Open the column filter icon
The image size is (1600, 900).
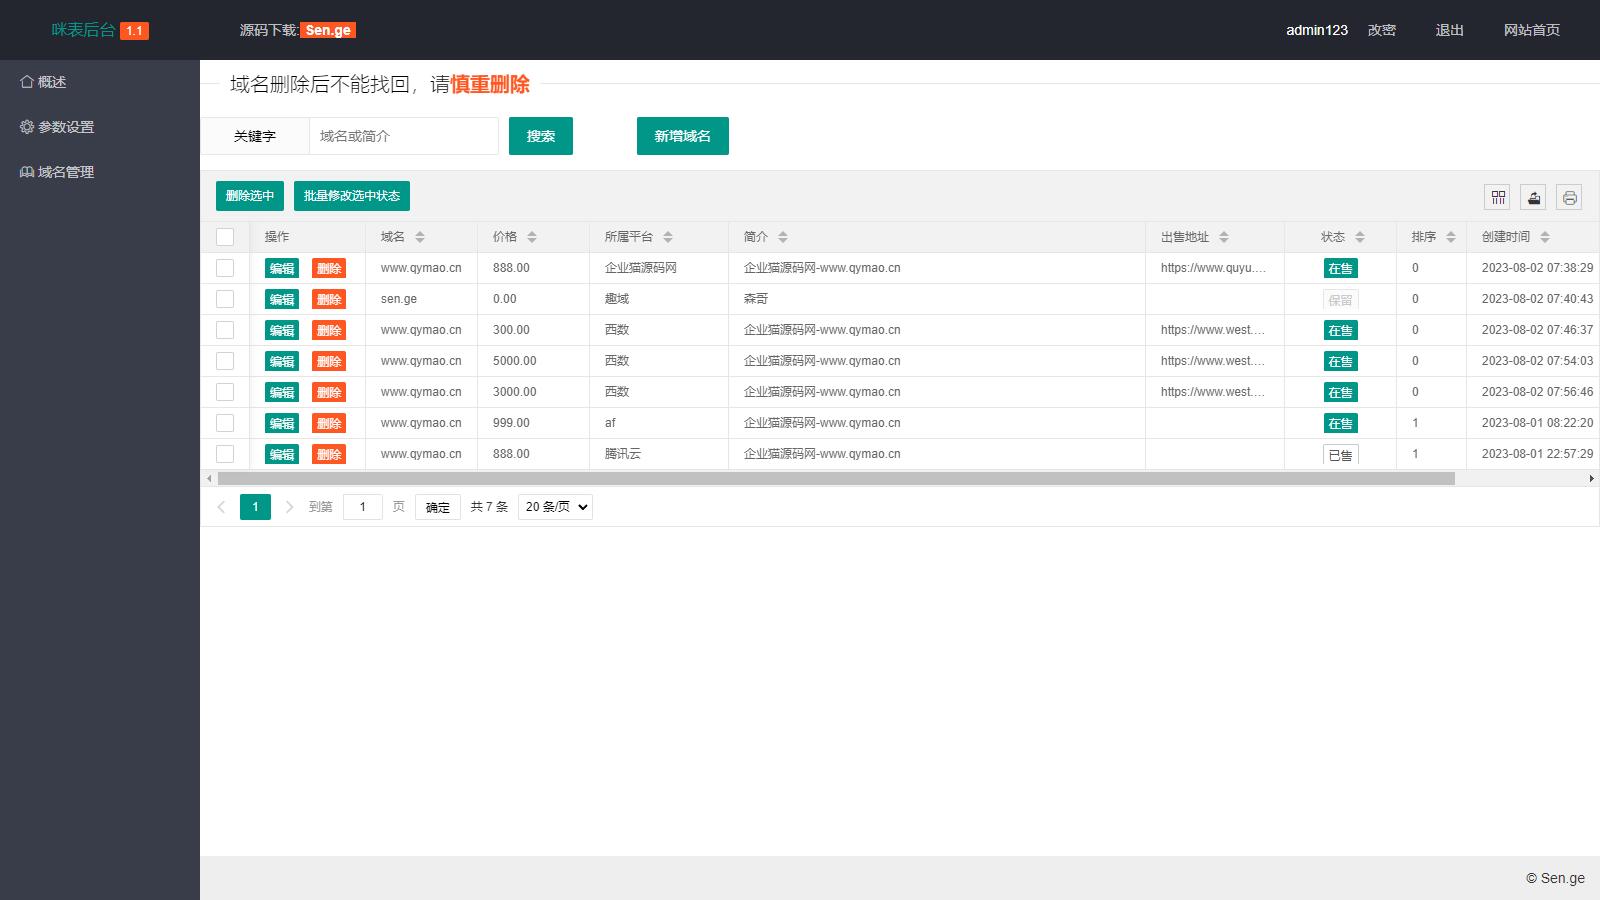[1497, 197]
